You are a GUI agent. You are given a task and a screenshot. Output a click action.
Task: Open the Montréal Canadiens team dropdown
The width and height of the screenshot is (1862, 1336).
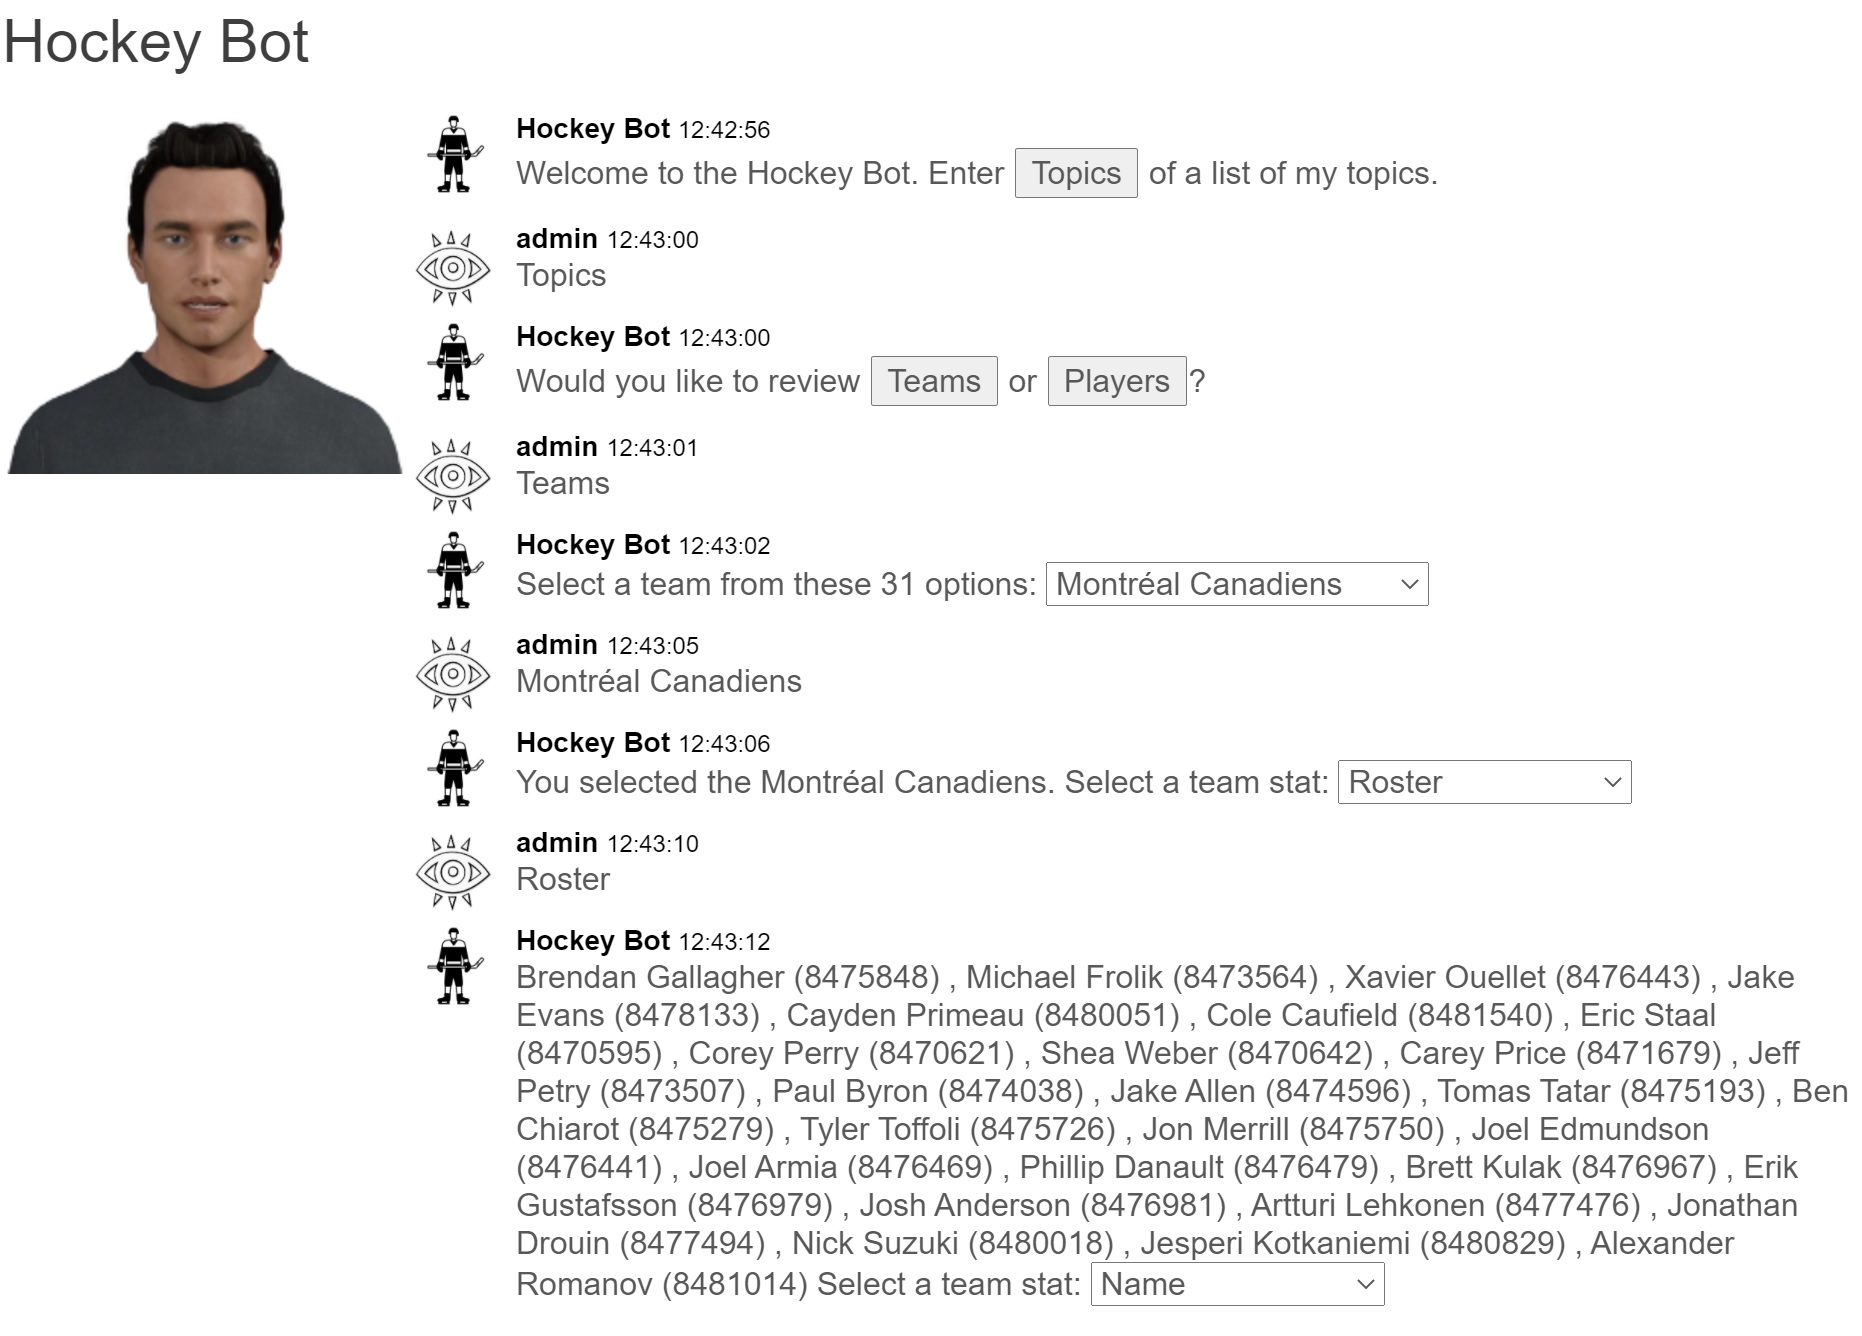[1237, 584]
